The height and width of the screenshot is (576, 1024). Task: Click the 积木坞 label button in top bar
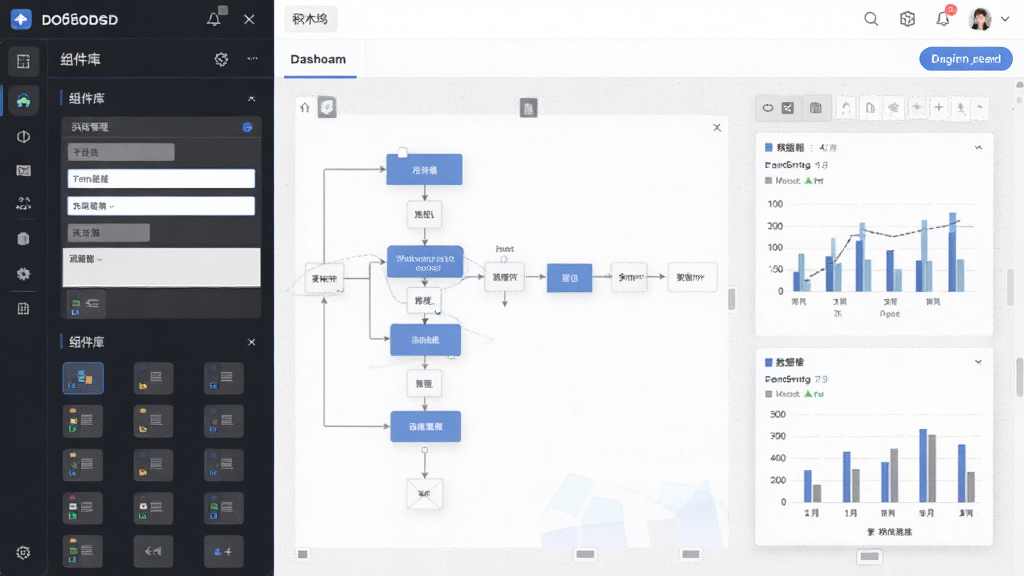pyautogui.click(x=310, y=19)
